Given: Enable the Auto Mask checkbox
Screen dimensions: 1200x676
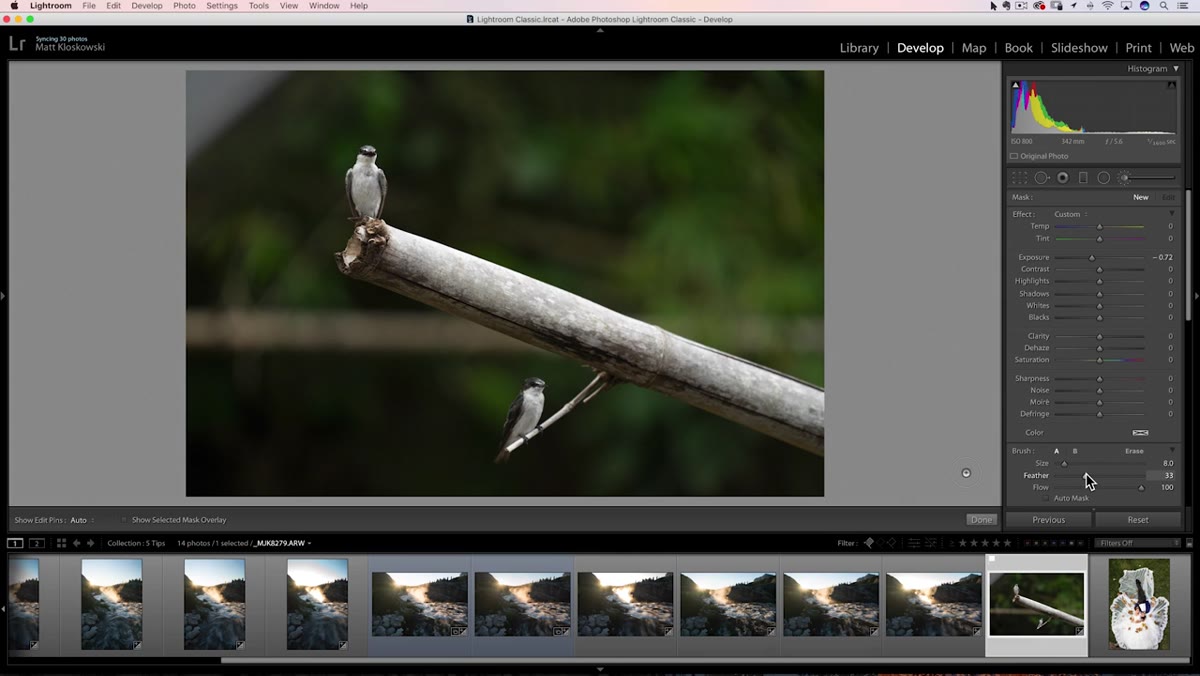Looking at the screenshot, I should click(x=1046, y=498).
